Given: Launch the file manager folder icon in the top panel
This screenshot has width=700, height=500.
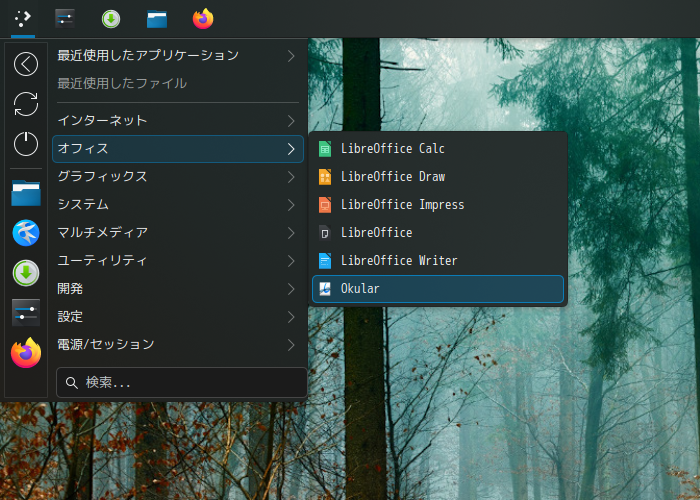Looking at the screenshot, I should 157,19.
